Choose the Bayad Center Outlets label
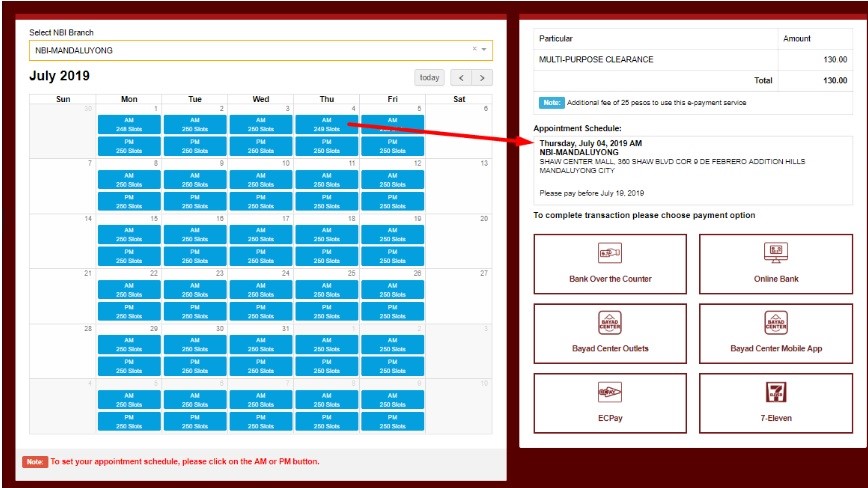Image resolution: width=868 pixels, height=488 pixels. [x=610, y=349]
